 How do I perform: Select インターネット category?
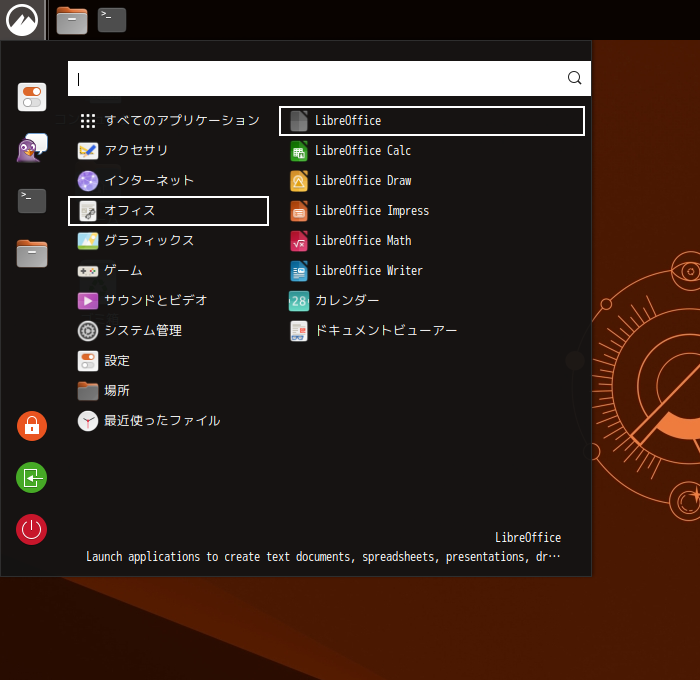click(168, 180)
